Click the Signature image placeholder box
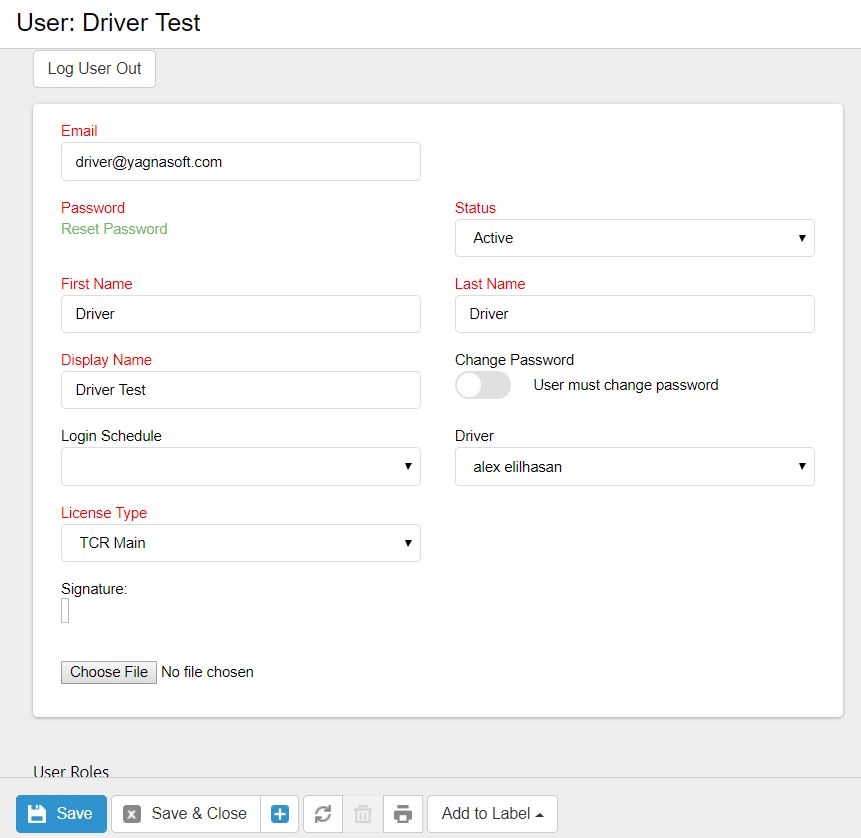This screenshot has width=861, height=838. [x=65, y=611]
